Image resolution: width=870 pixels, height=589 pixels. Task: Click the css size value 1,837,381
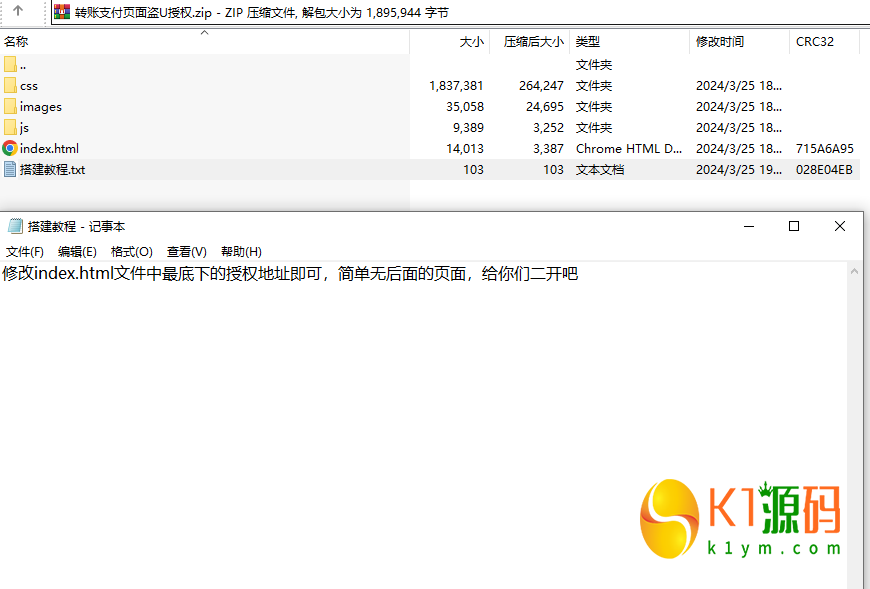coord(456,86)
